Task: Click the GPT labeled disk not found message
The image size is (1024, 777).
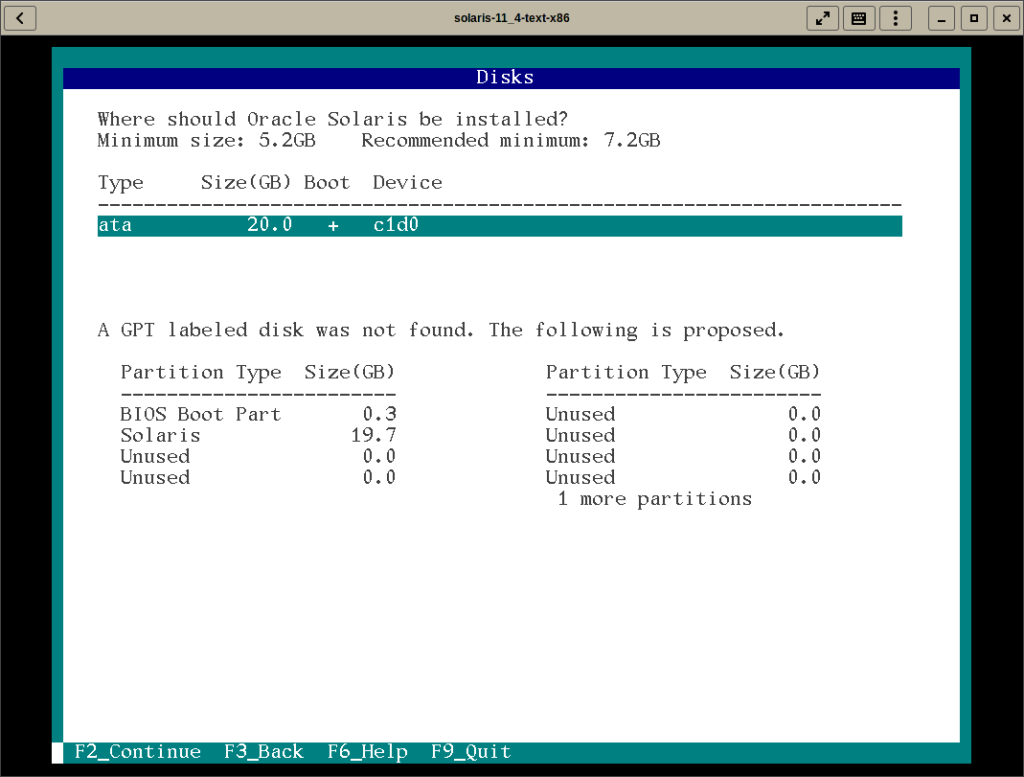Action: click(441, 330)
